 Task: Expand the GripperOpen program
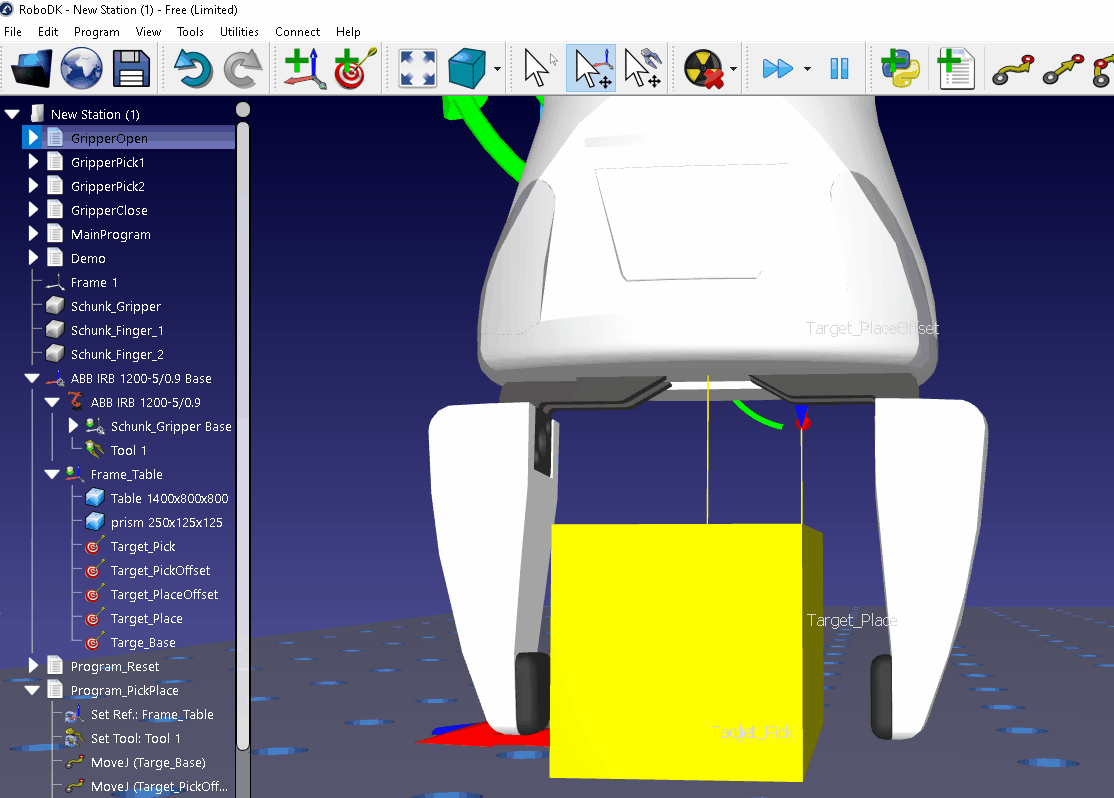pos(33,138)
